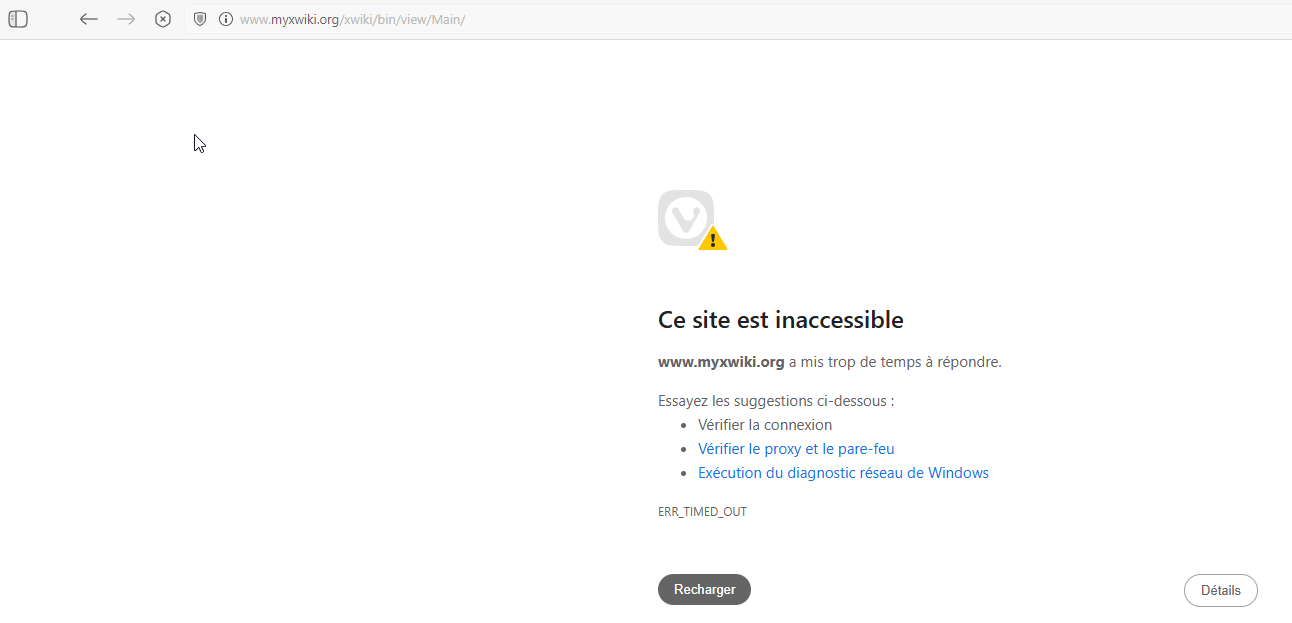Open 'Vérifier le proxy et le pare-feu' link
Viewport: 1292px width, 623px height.
click(x=796, y=449)
